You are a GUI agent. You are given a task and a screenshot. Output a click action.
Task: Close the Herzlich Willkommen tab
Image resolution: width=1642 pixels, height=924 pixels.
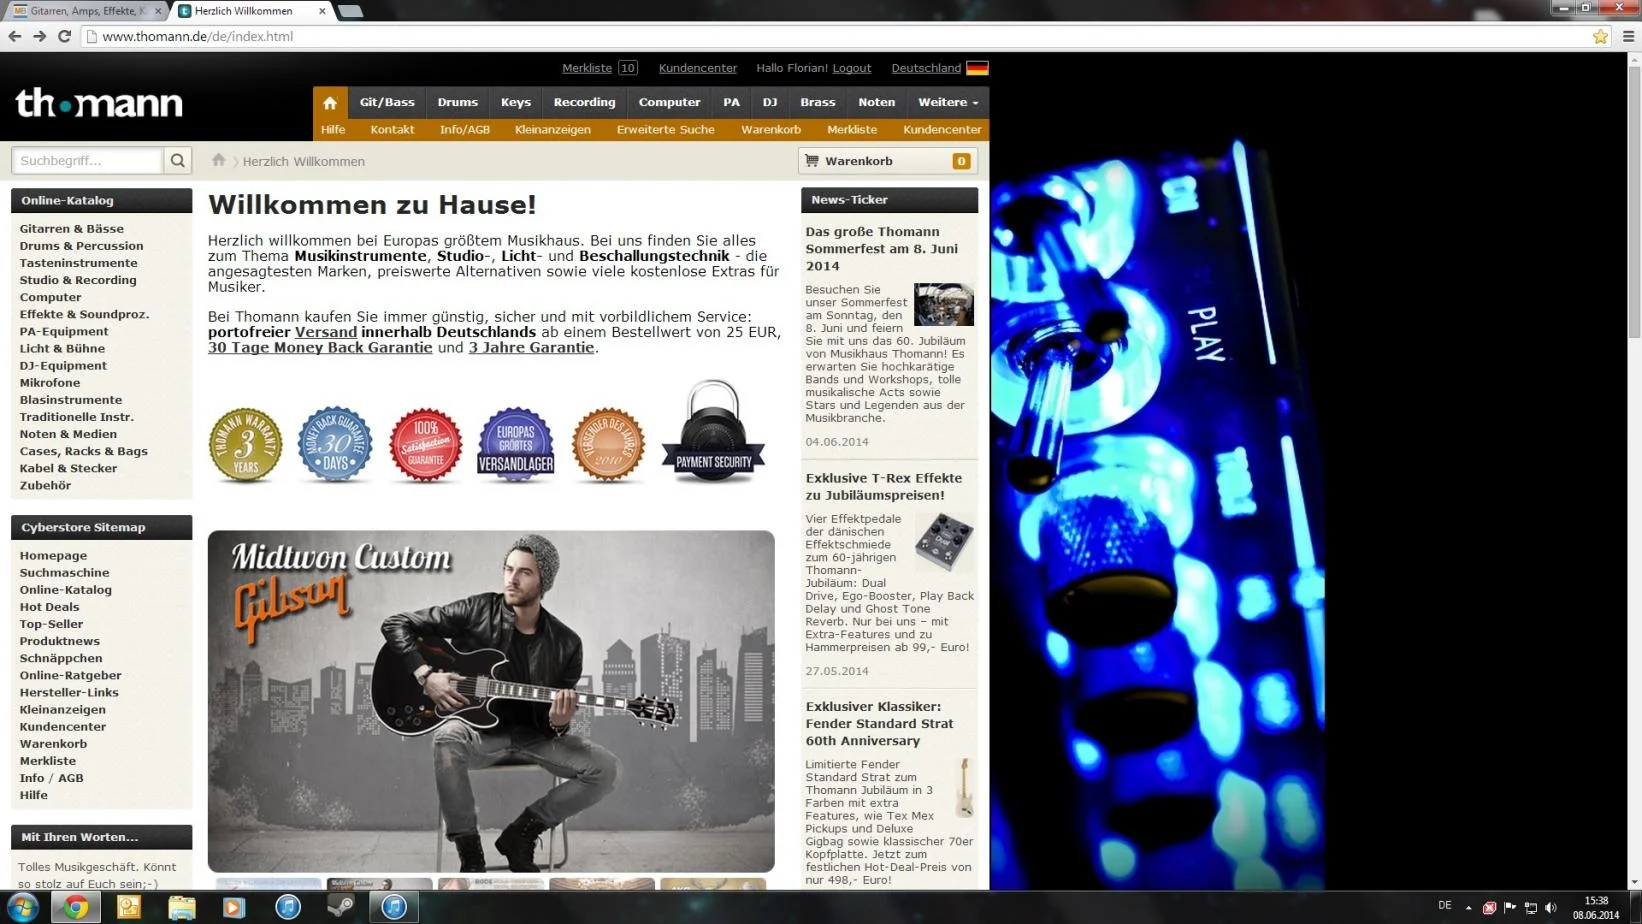[x=322, y=11]
